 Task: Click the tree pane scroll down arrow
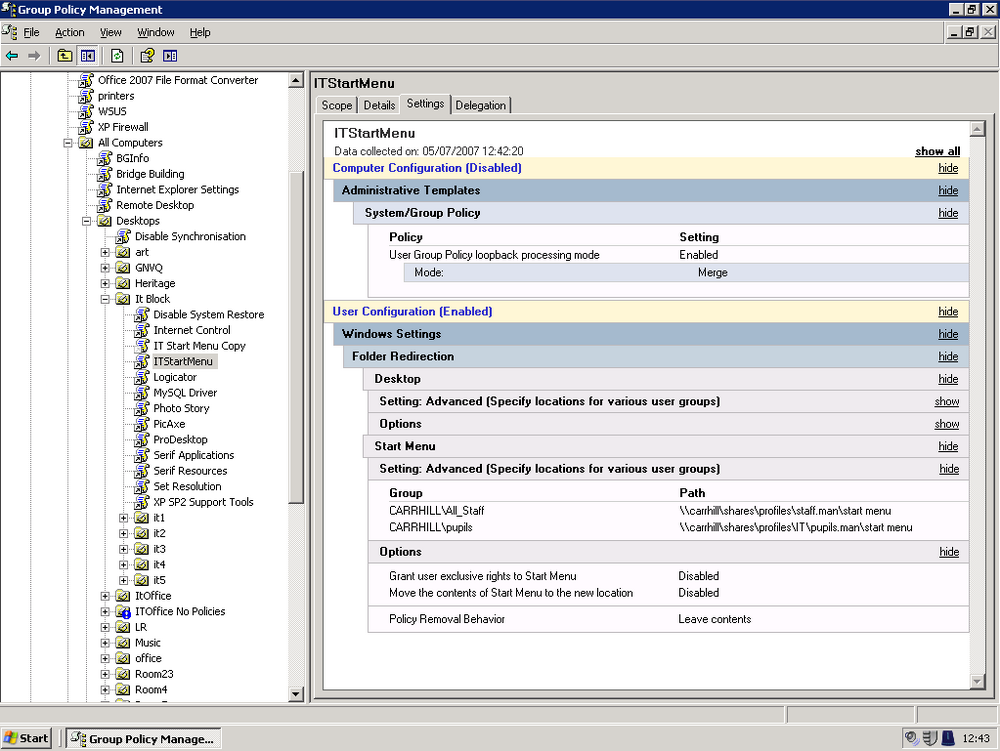(296, 694)
